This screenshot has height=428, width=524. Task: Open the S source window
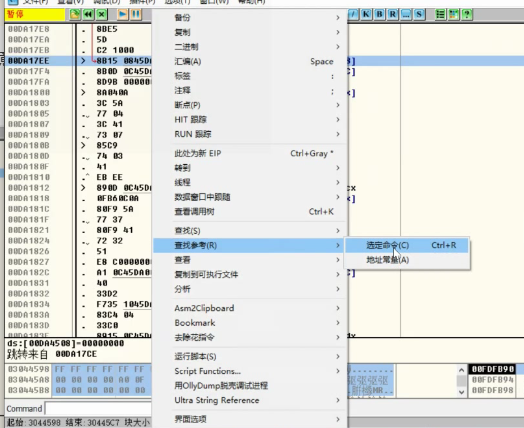click(x=419, y=14)
